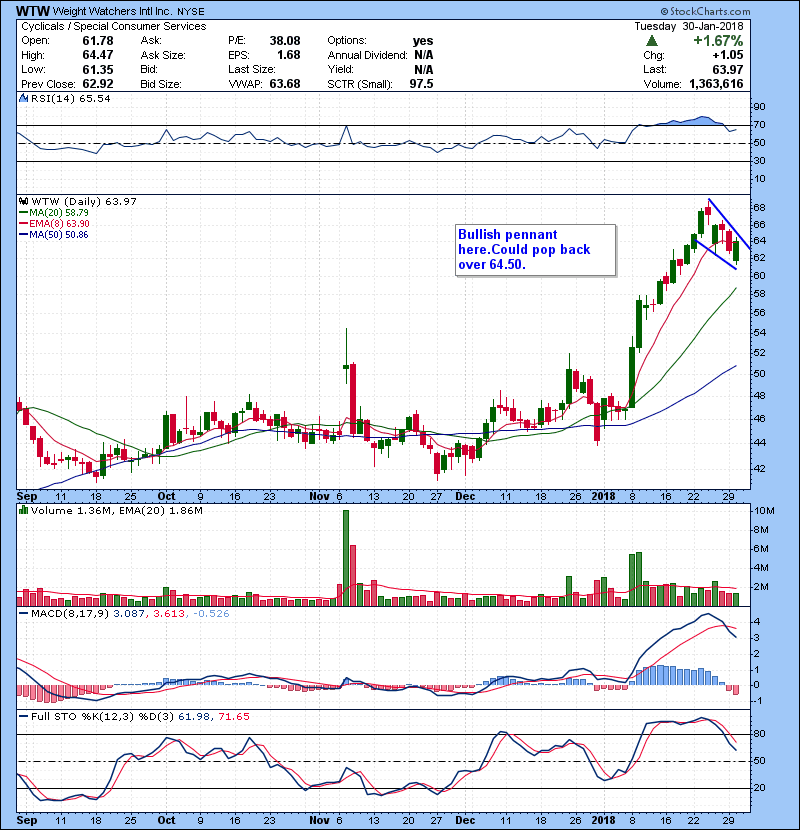The image size is (800, 830).
Task: Click the NYSE exchange label
Action: (191, 12)
